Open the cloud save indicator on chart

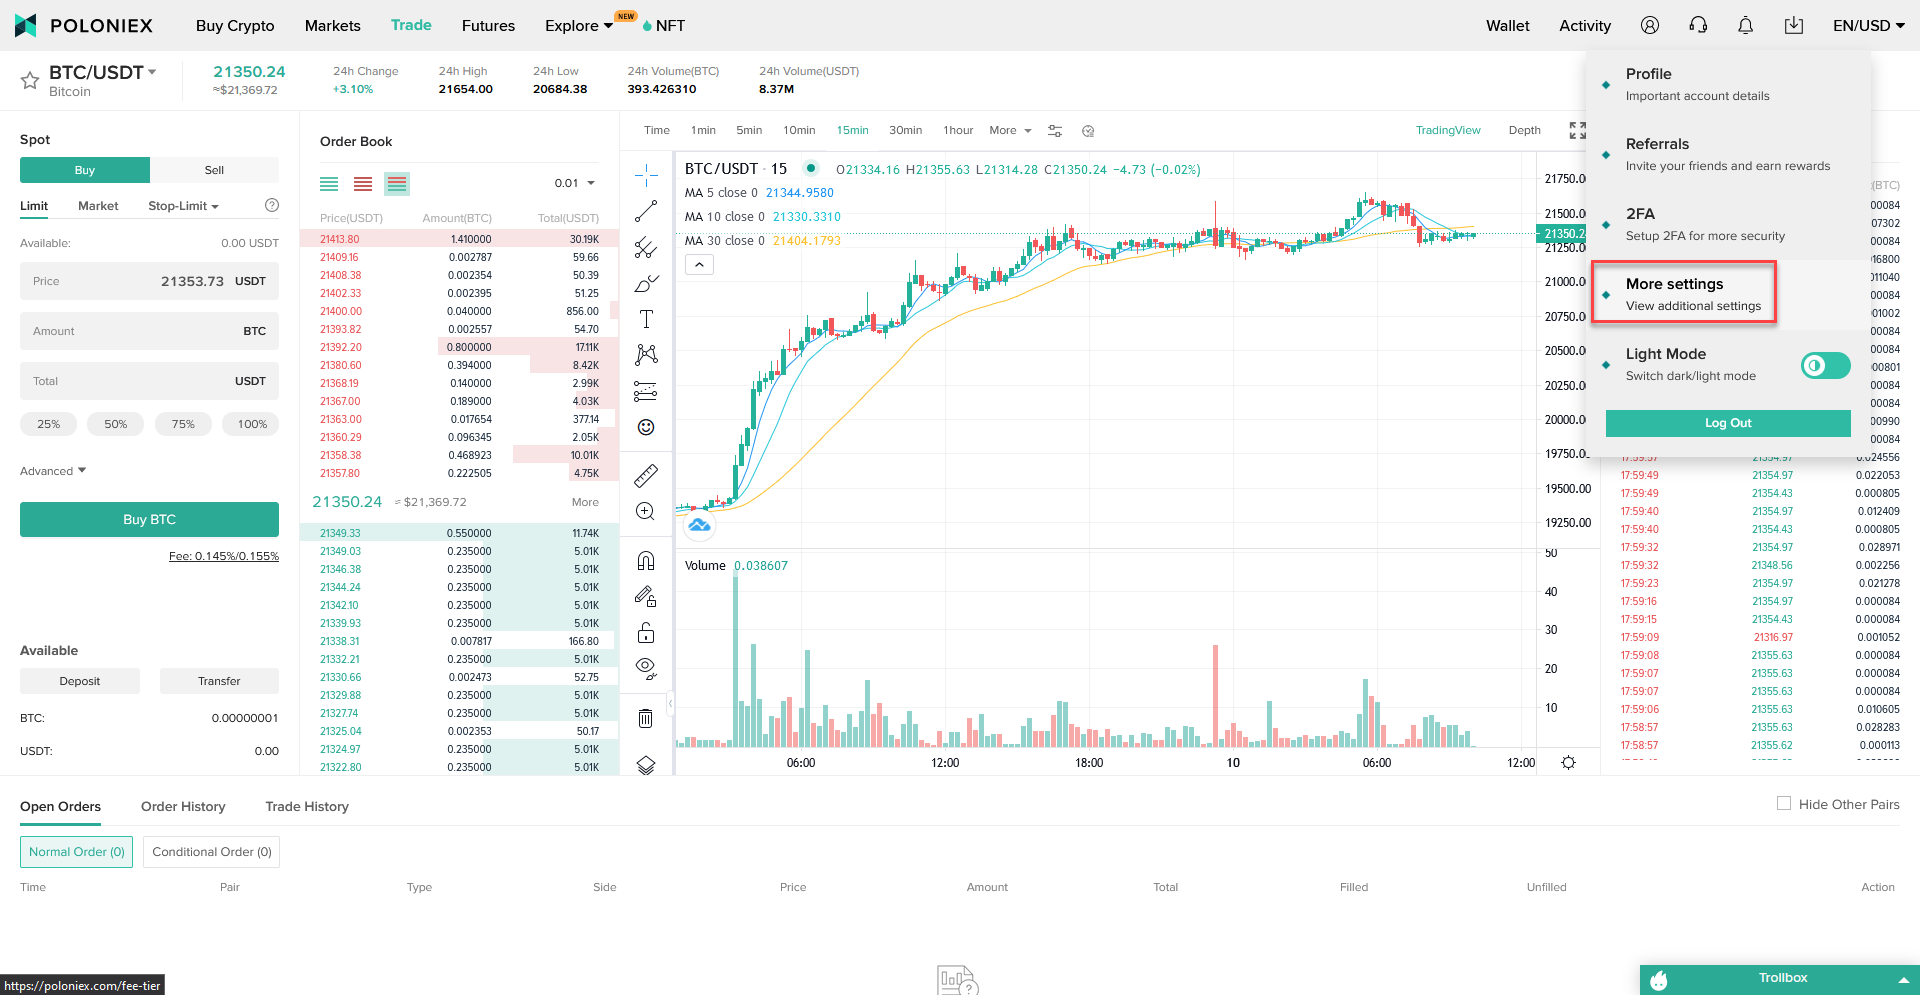[698, 525]
